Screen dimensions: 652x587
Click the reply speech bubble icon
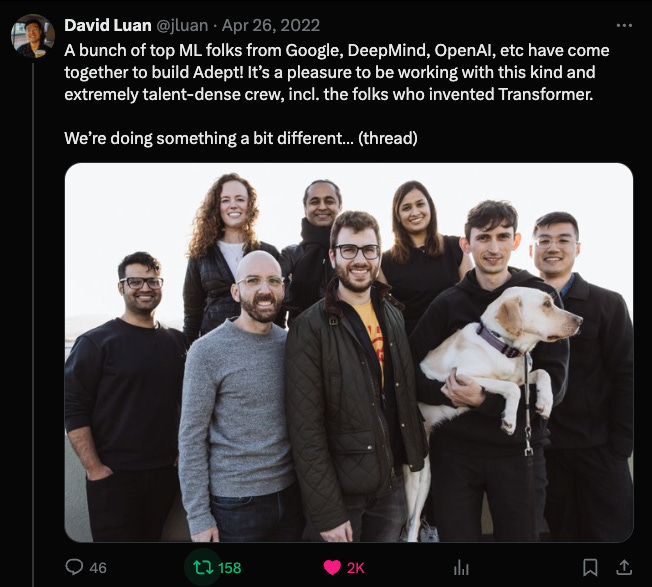(74, 567)
